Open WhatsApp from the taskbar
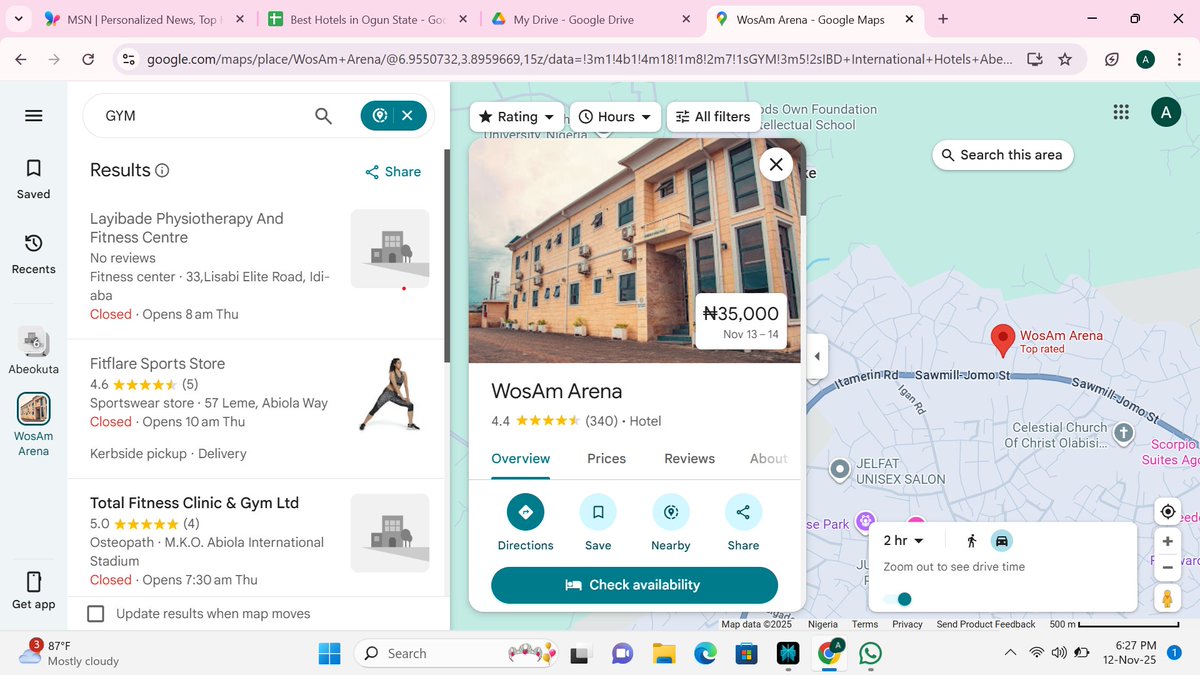 pos(870,653)
